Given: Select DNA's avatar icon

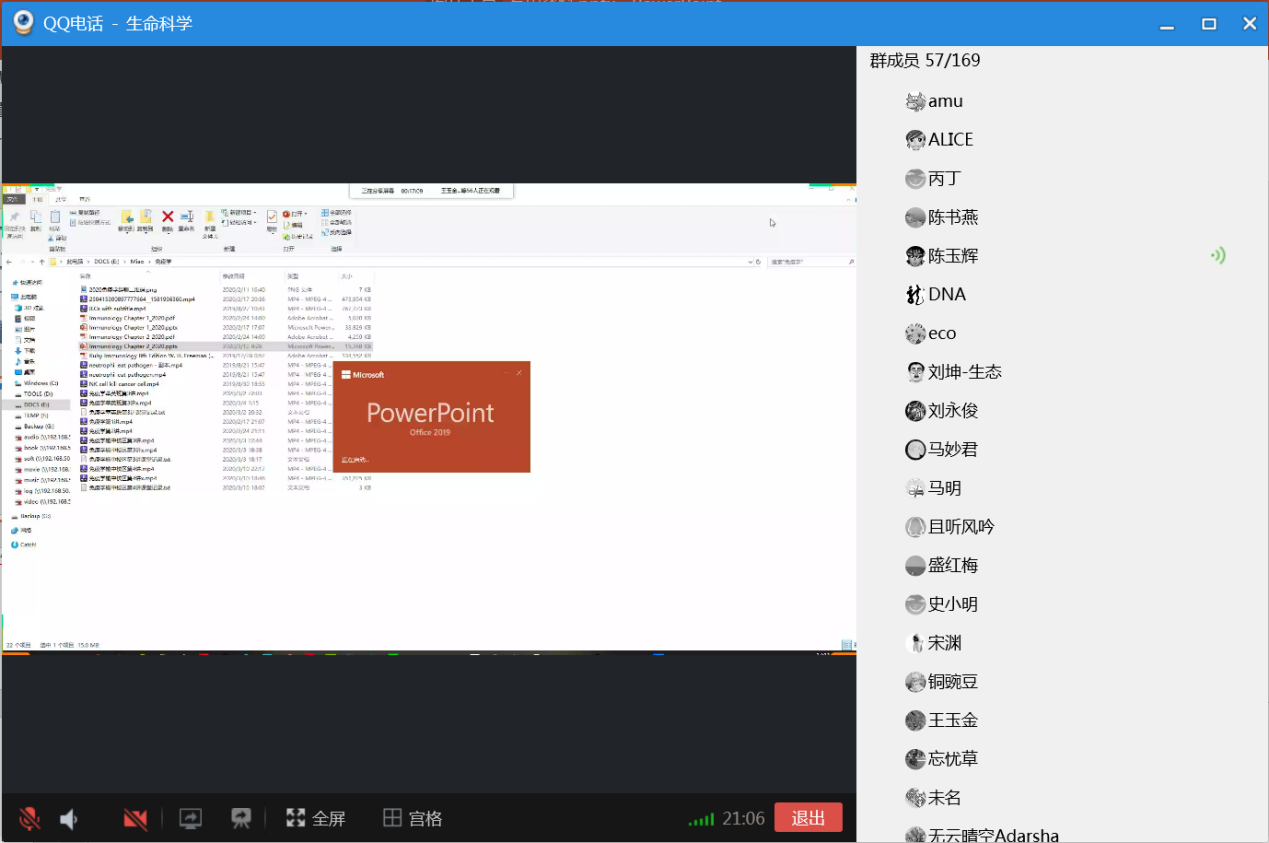Looking at the screenshot, I should (915, 295).
